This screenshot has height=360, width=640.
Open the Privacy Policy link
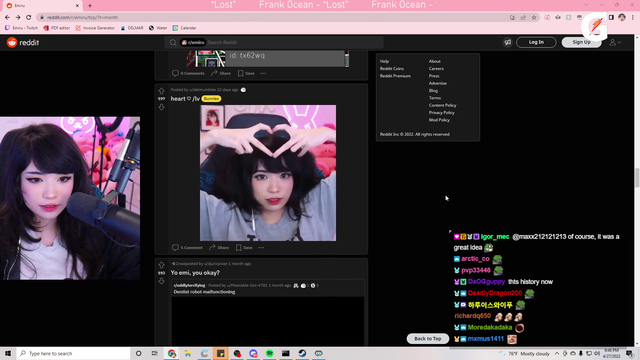[x=441, y=113]
